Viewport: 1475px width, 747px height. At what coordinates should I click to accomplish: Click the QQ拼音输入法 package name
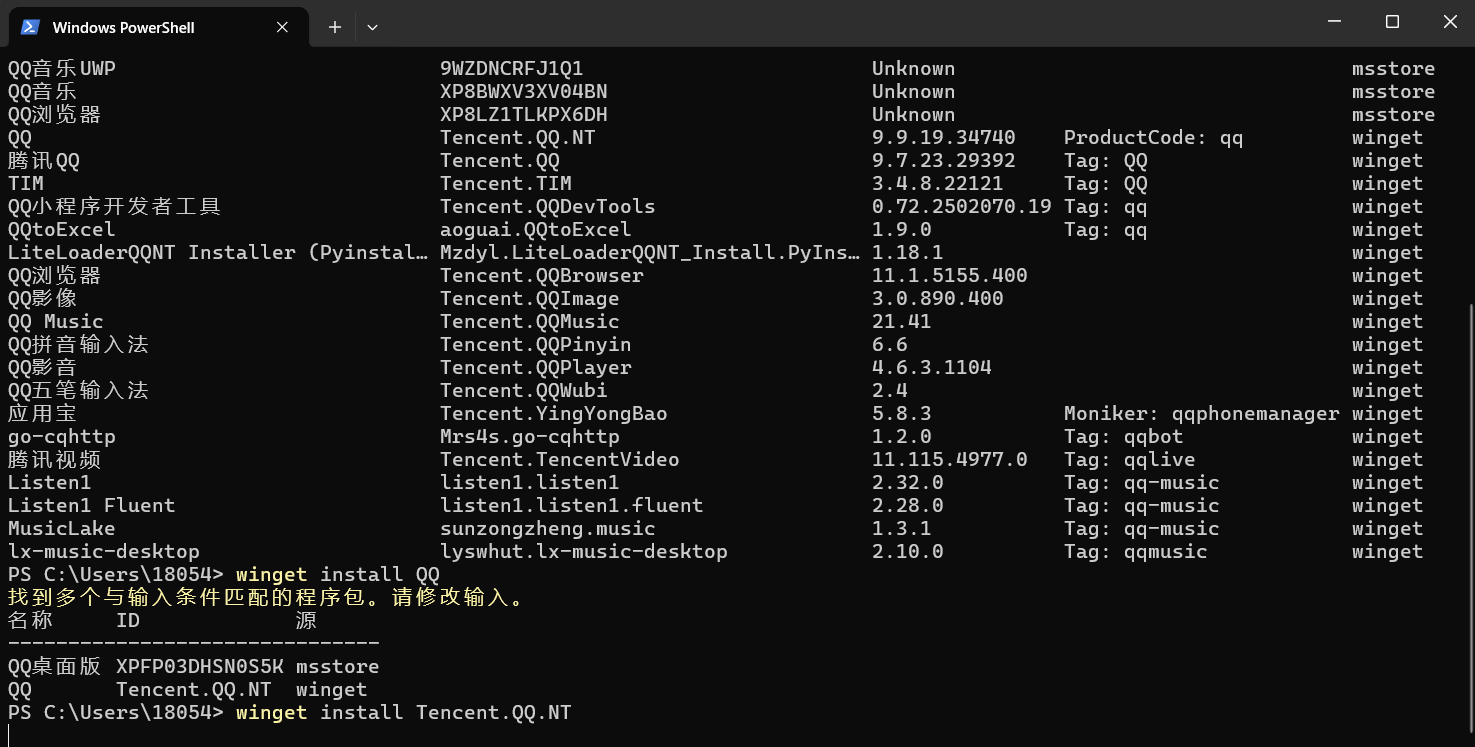[x=78, y=345]
